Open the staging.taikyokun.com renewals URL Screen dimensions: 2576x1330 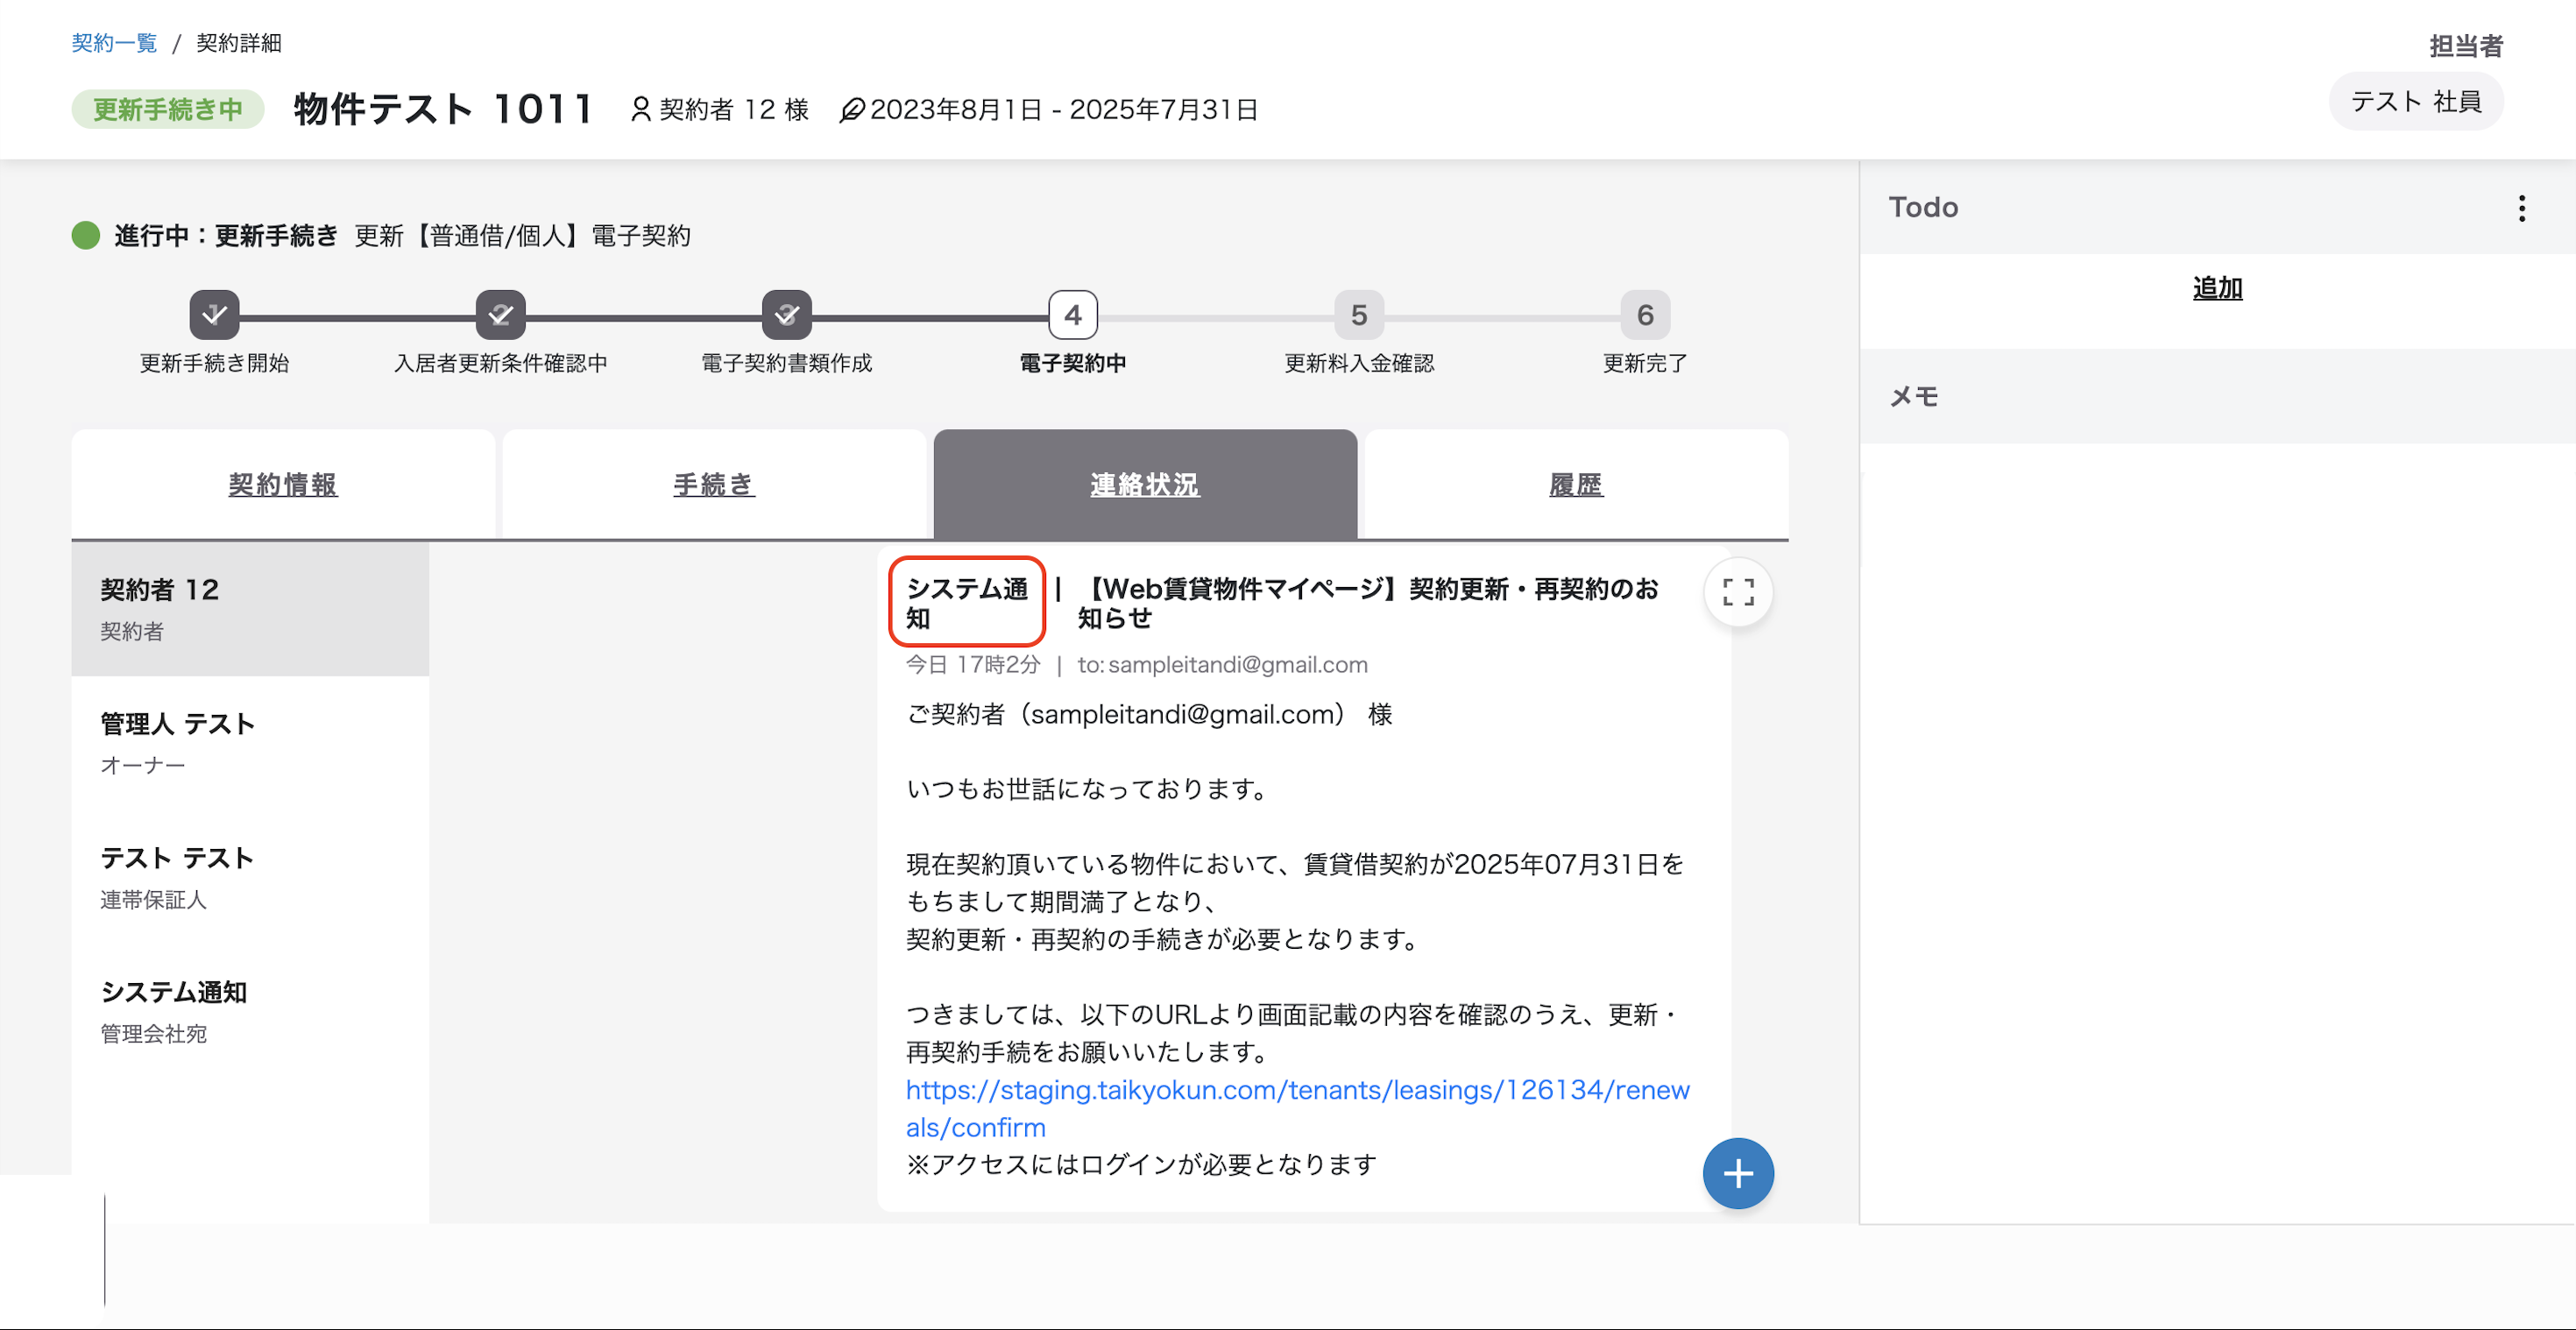pos(1297,1108)
